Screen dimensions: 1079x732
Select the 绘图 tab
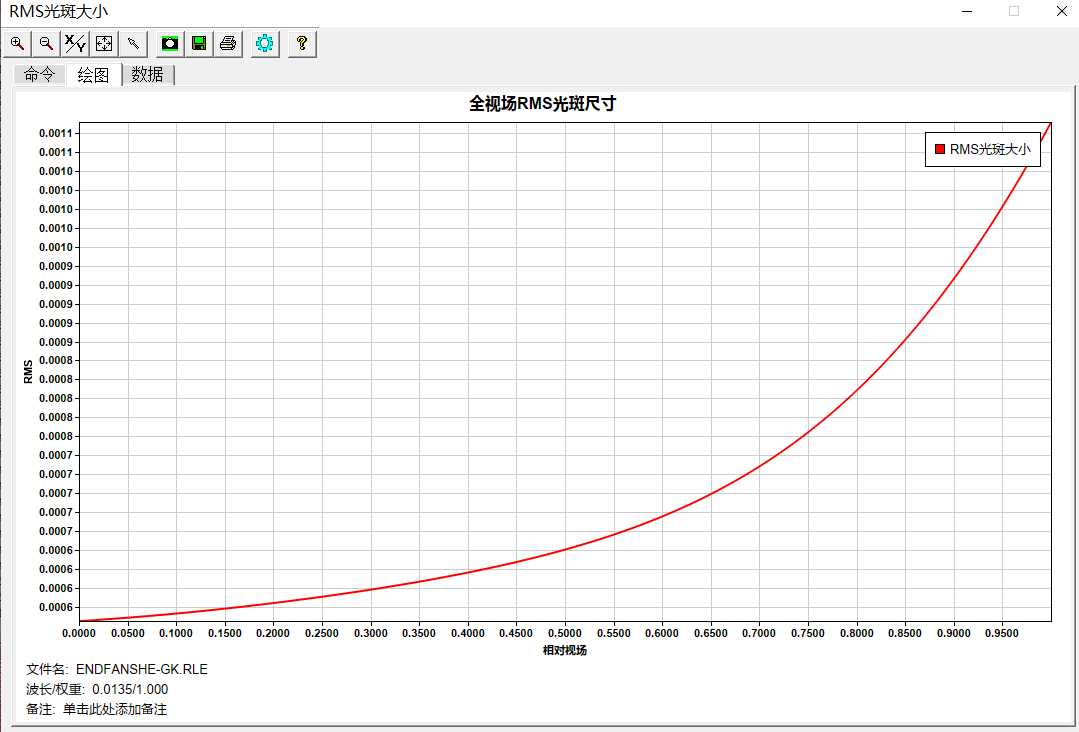[x=94, y=74]
